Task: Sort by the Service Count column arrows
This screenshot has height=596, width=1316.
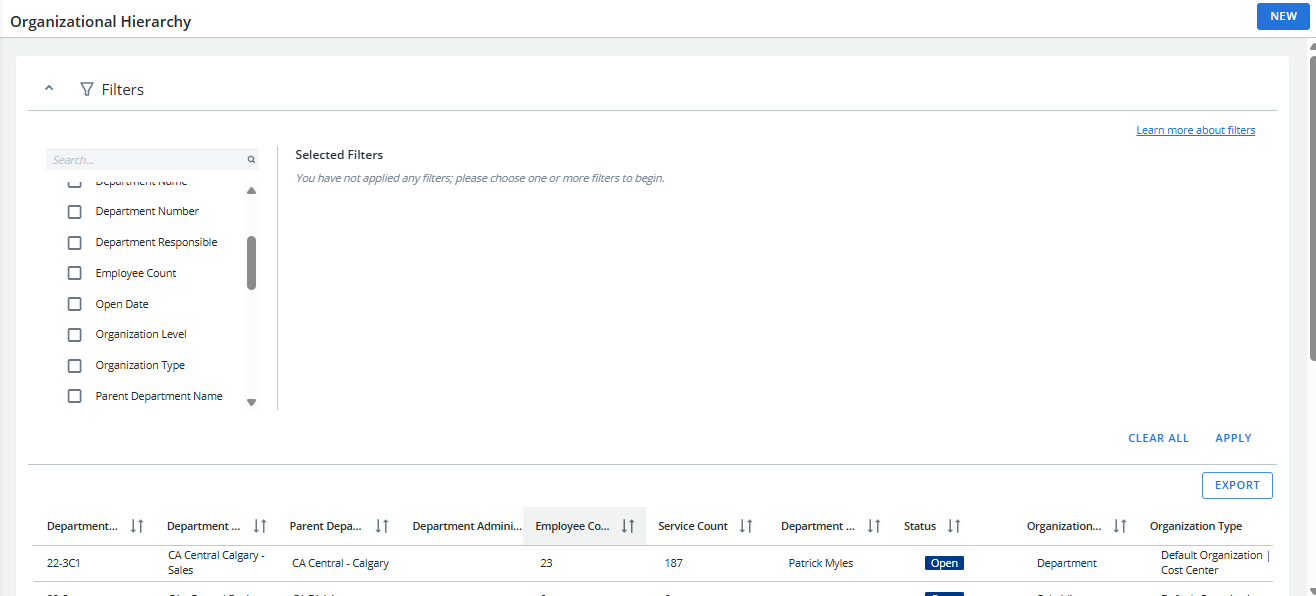Action: coord(746,526)
